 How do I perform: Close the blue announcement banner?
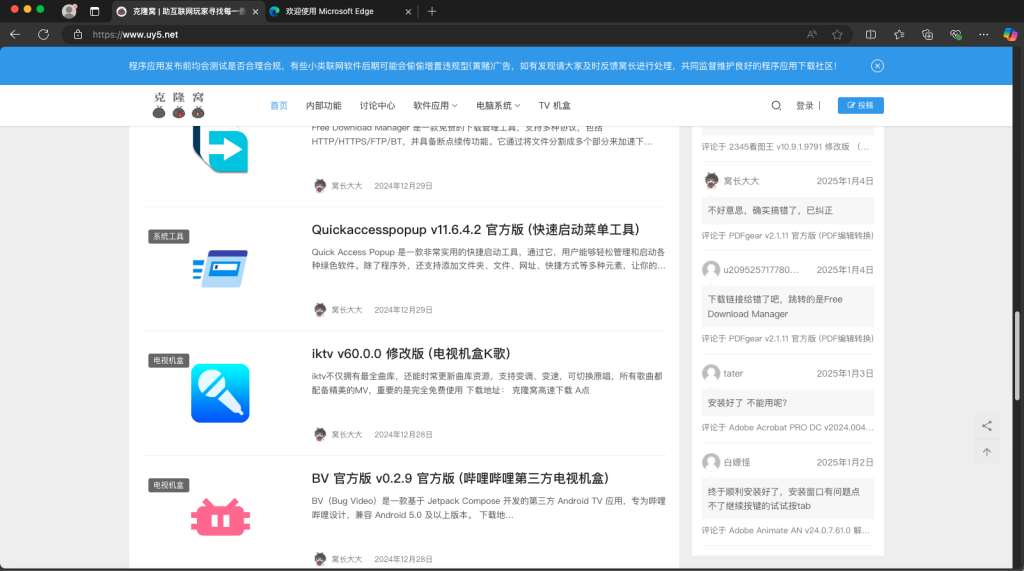877,66
